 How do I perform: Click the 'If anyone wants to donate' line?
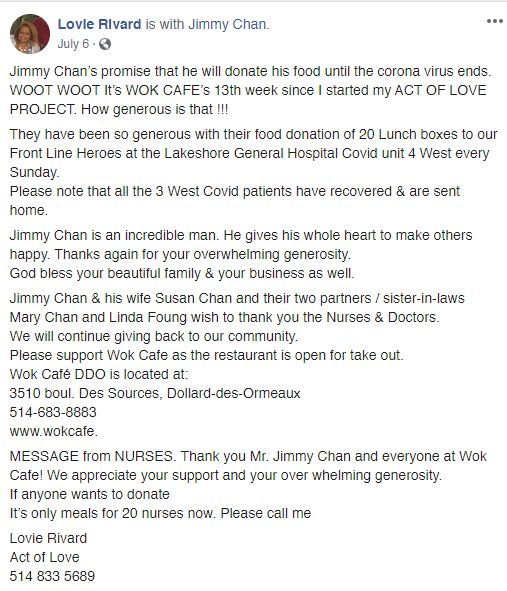(90, 494)
